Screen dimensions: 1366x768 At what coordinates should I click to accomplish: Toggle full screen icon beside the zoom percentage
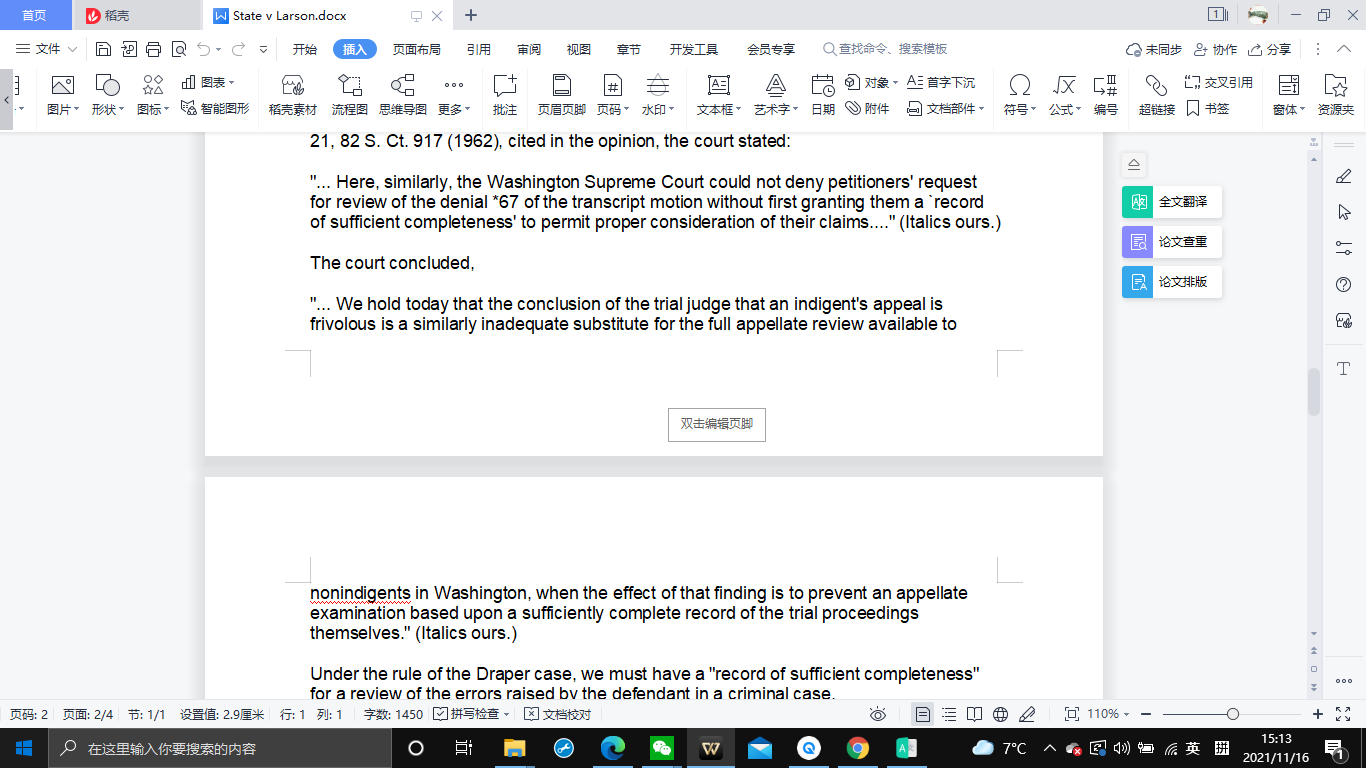[1071, 714]
